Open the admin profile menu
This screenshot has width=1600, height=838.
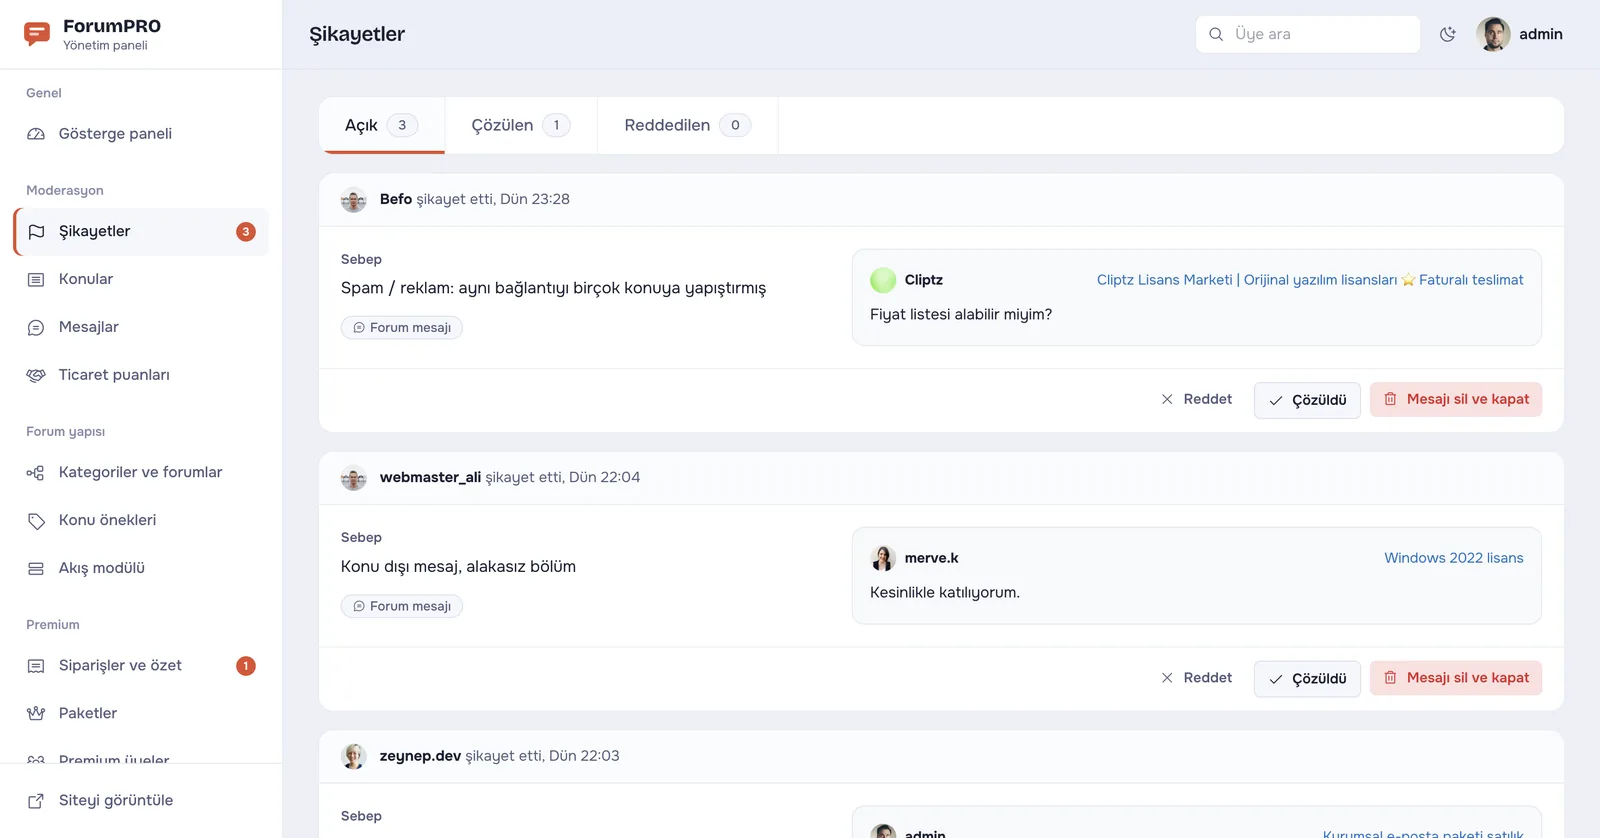(1520, 34)
